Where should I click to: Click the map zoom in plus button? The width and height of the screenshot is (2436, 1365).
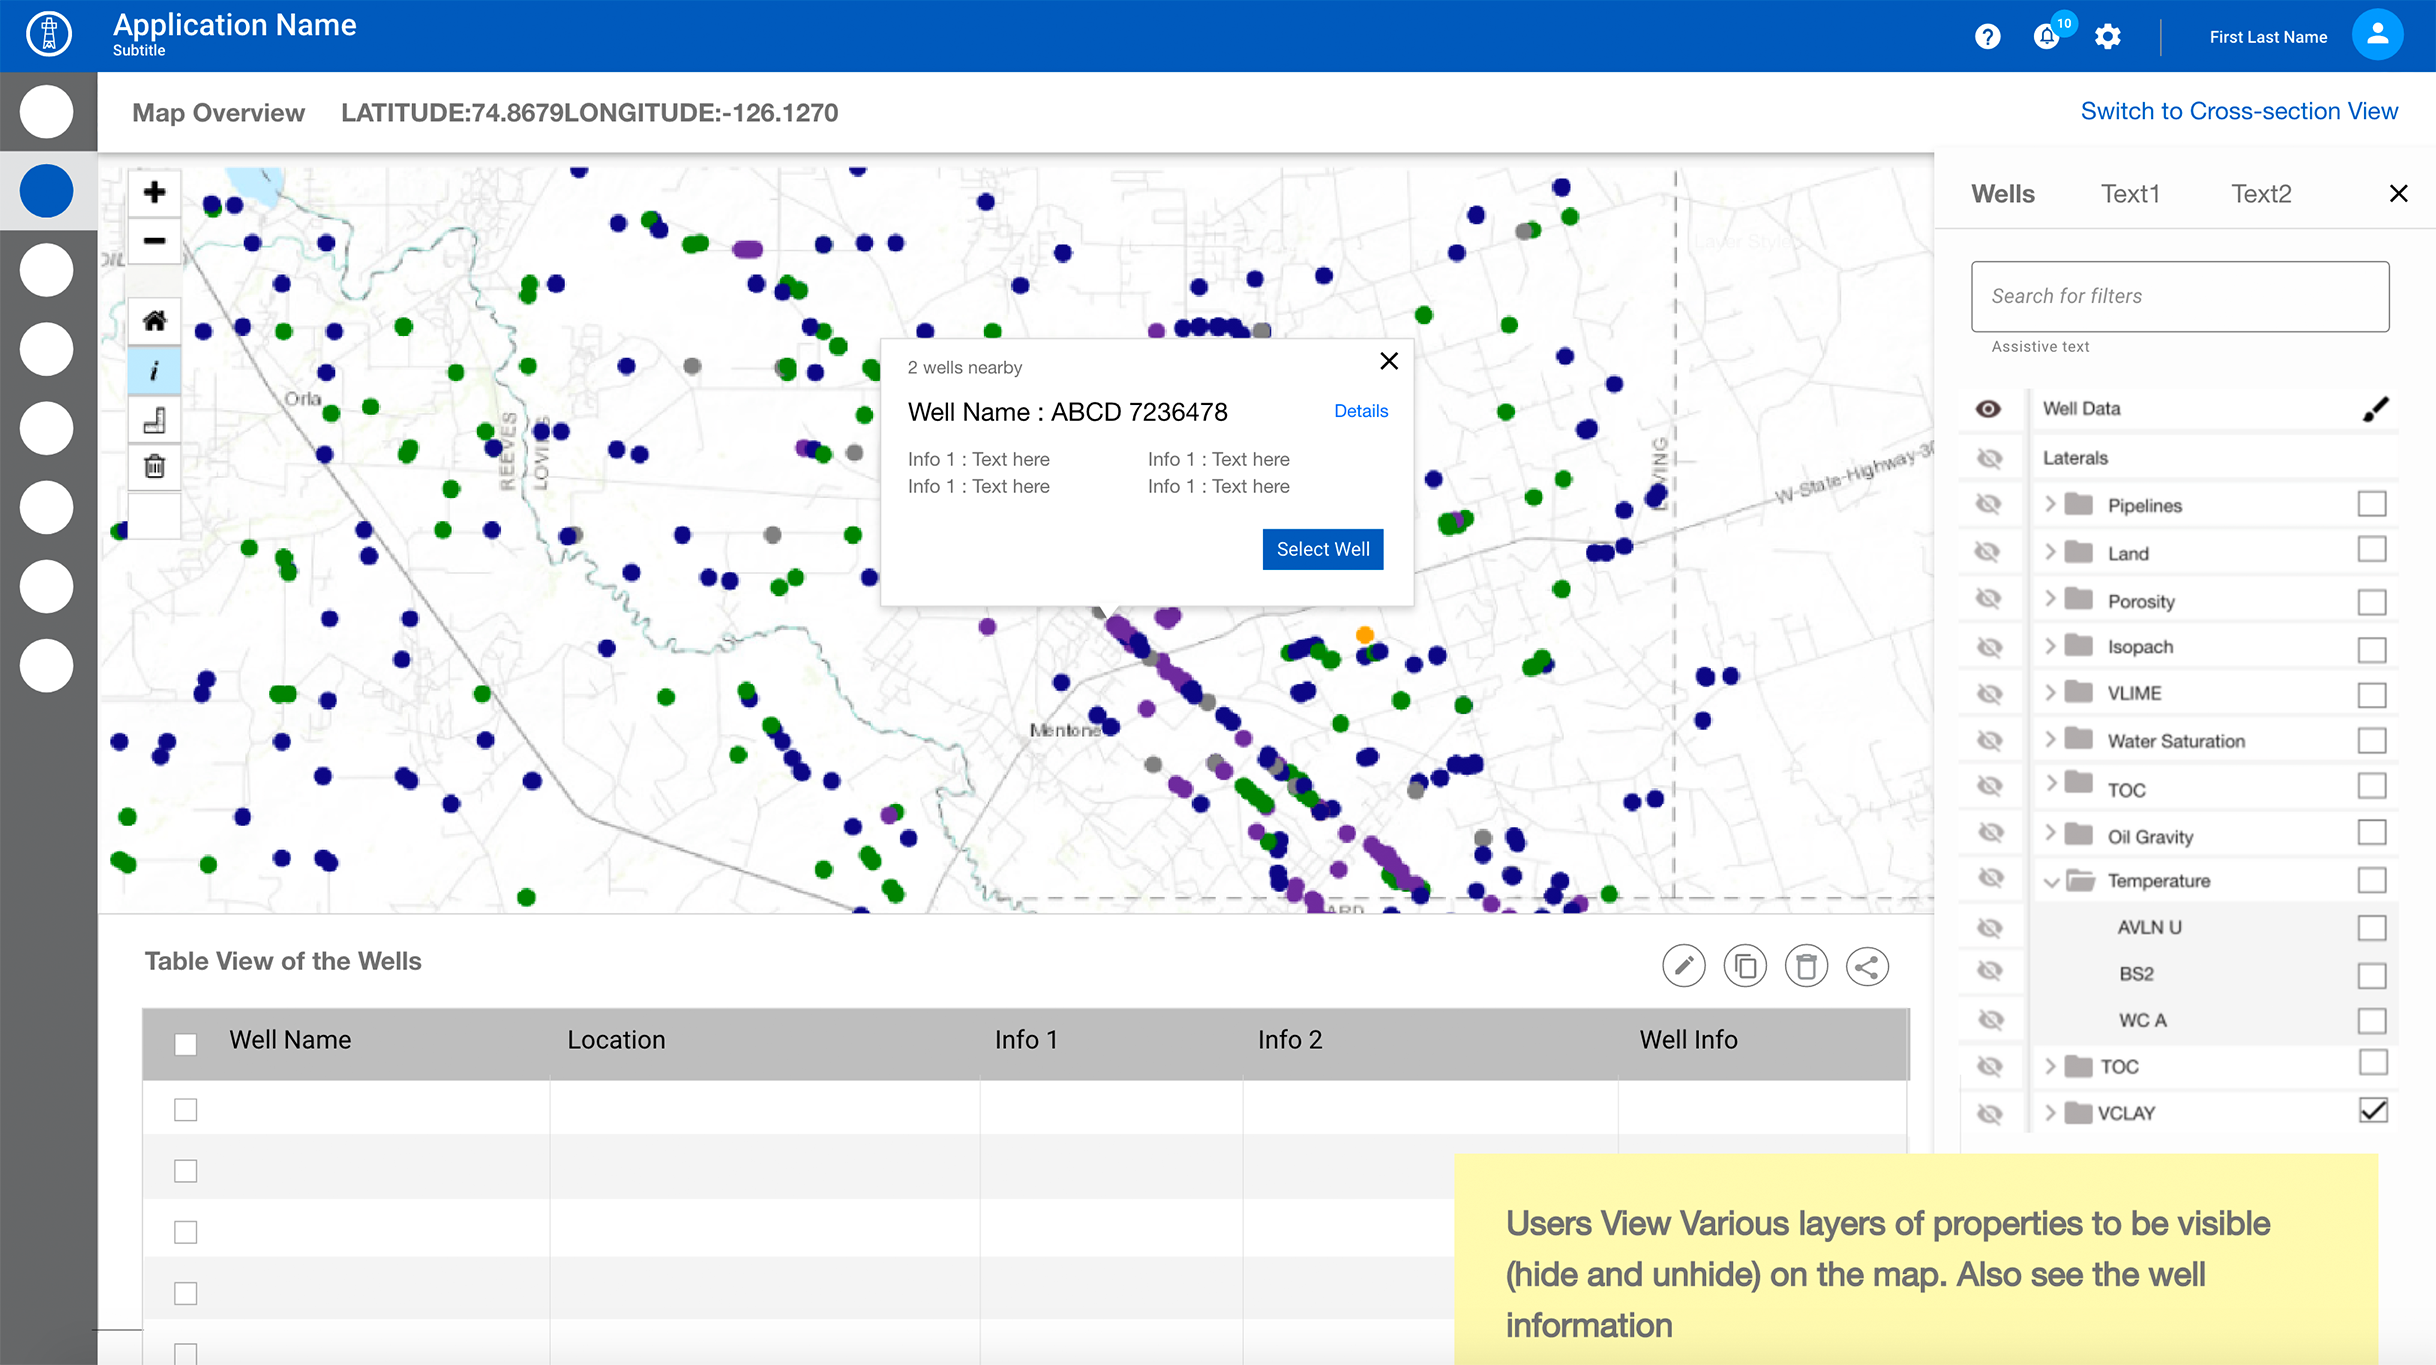coord(154,192)
